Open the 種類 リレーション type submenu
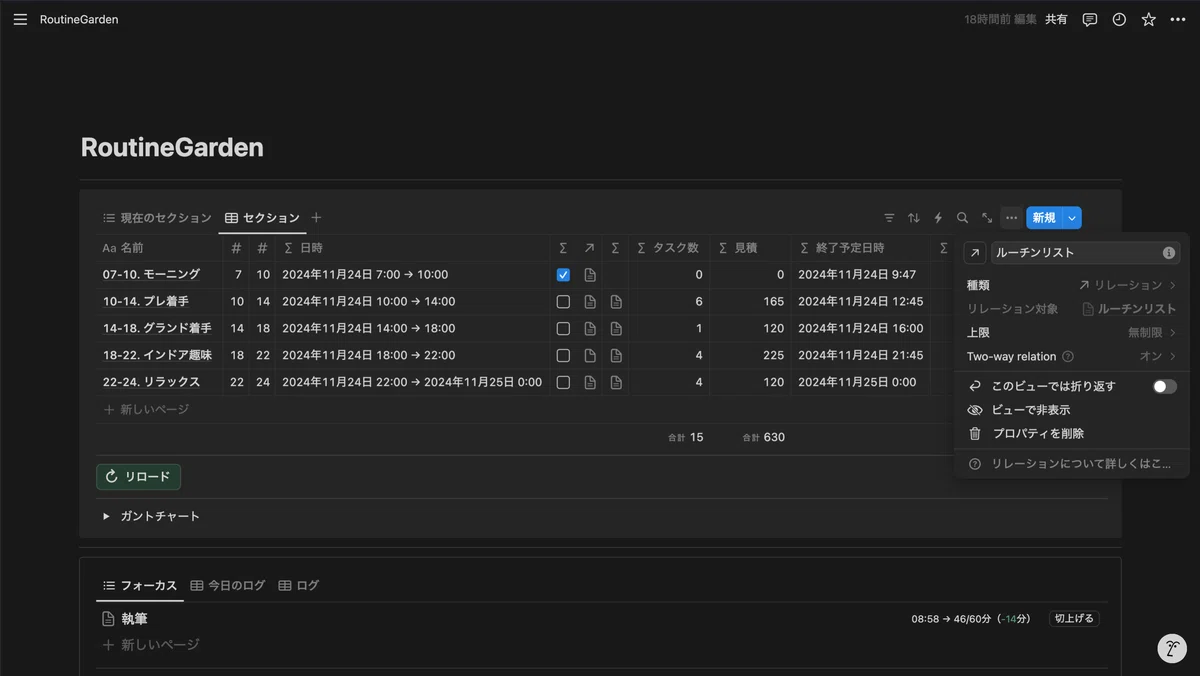 (x=1071, y=285)
